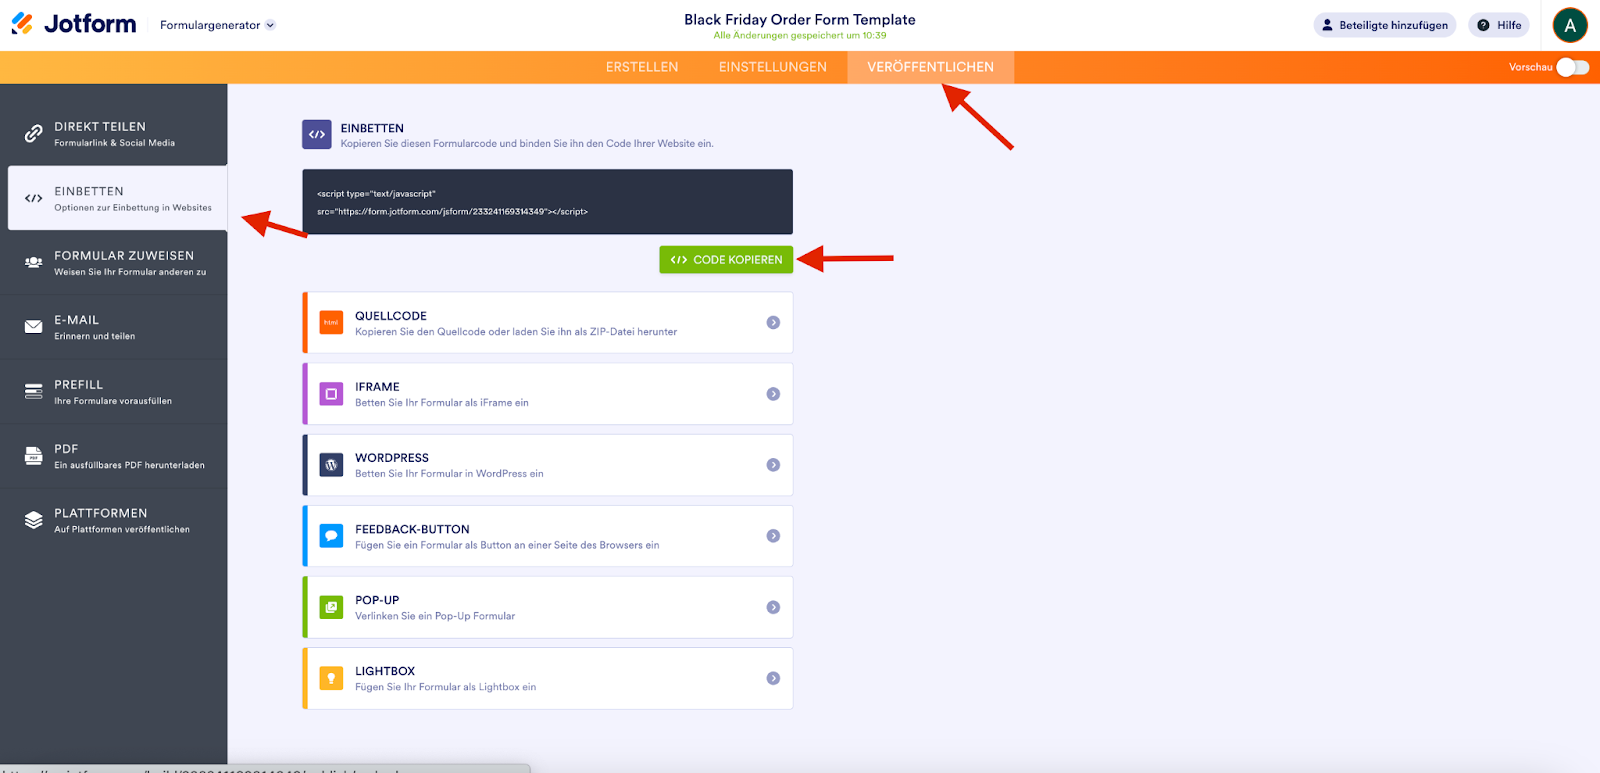Expand the WordPress option arrow
Viewport: 1600px width, 773px height.
coord(773,465)
